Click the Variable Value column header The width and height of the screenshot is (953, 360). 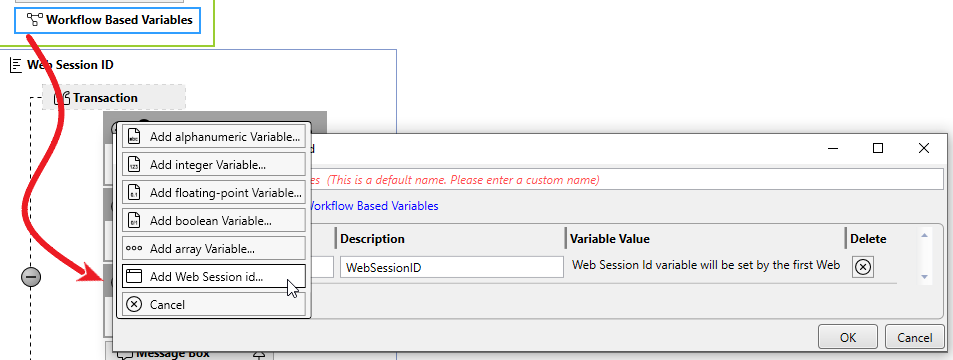click(x=610, y=239)
